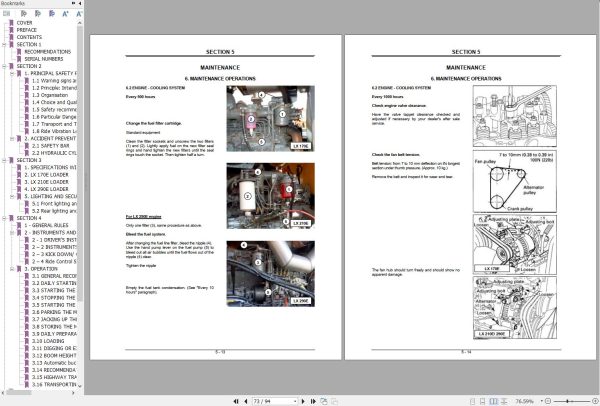Click the double-arrow icon in Bookmarks header

point(73,3)
